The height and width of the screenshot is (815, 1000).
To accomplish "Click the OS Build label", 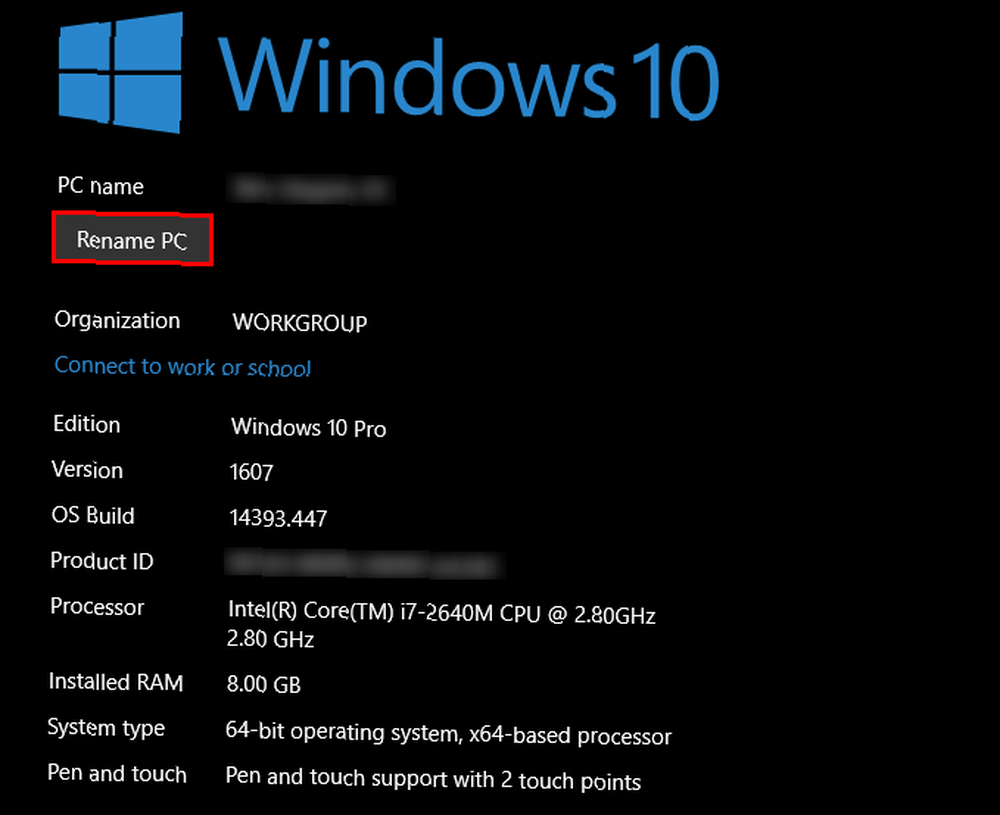I will (x=93, y=515).
